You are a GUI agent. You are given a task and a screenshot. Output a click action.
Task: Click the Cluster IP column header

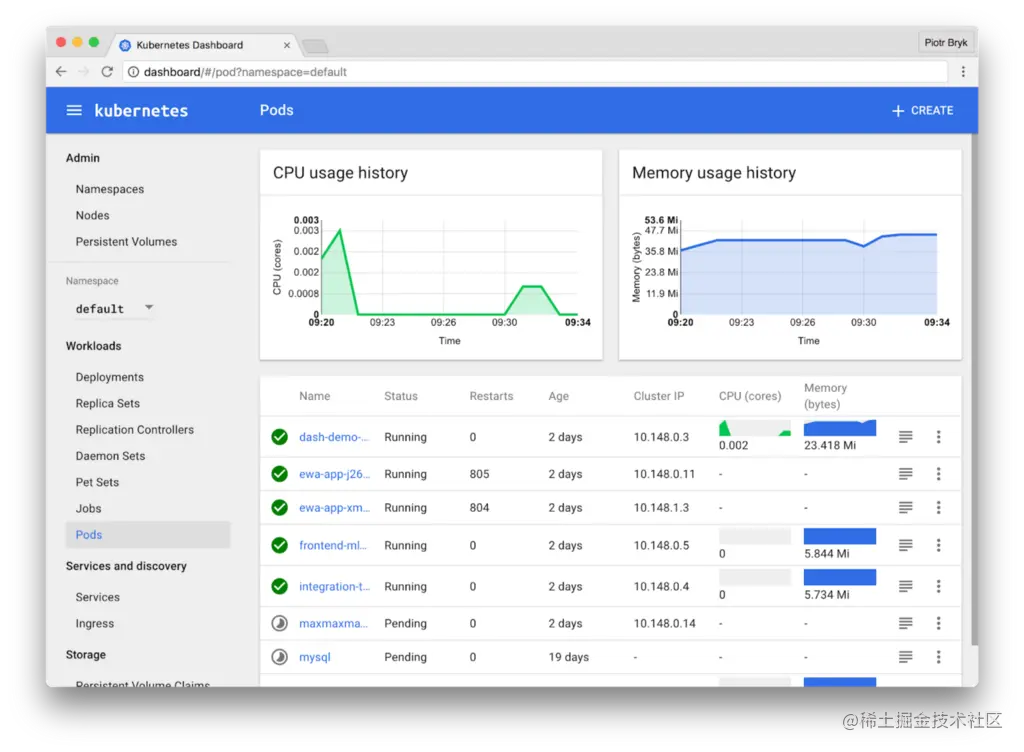(659, 396)
